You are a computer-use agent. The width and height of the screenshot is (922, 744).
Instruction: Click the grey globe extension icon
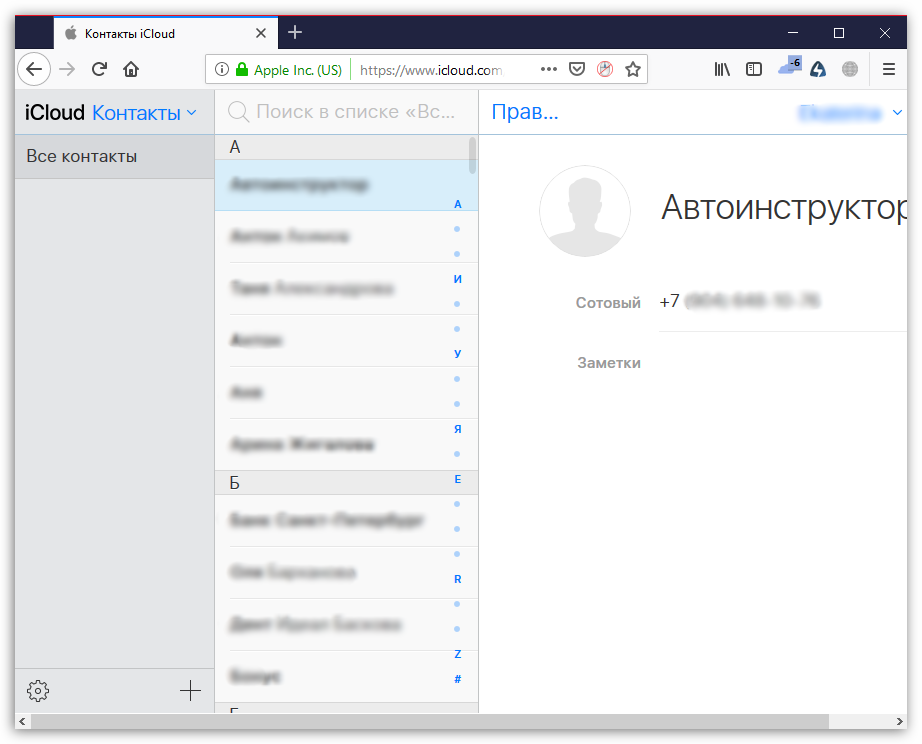pyautogui.click(x=850, y=69)
